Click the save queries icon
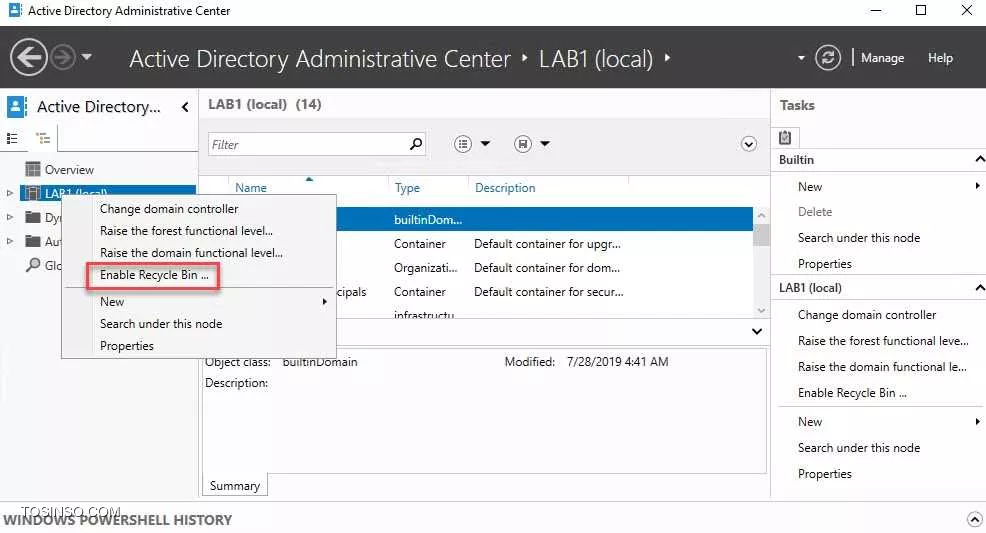 click(x=523, y=144)
